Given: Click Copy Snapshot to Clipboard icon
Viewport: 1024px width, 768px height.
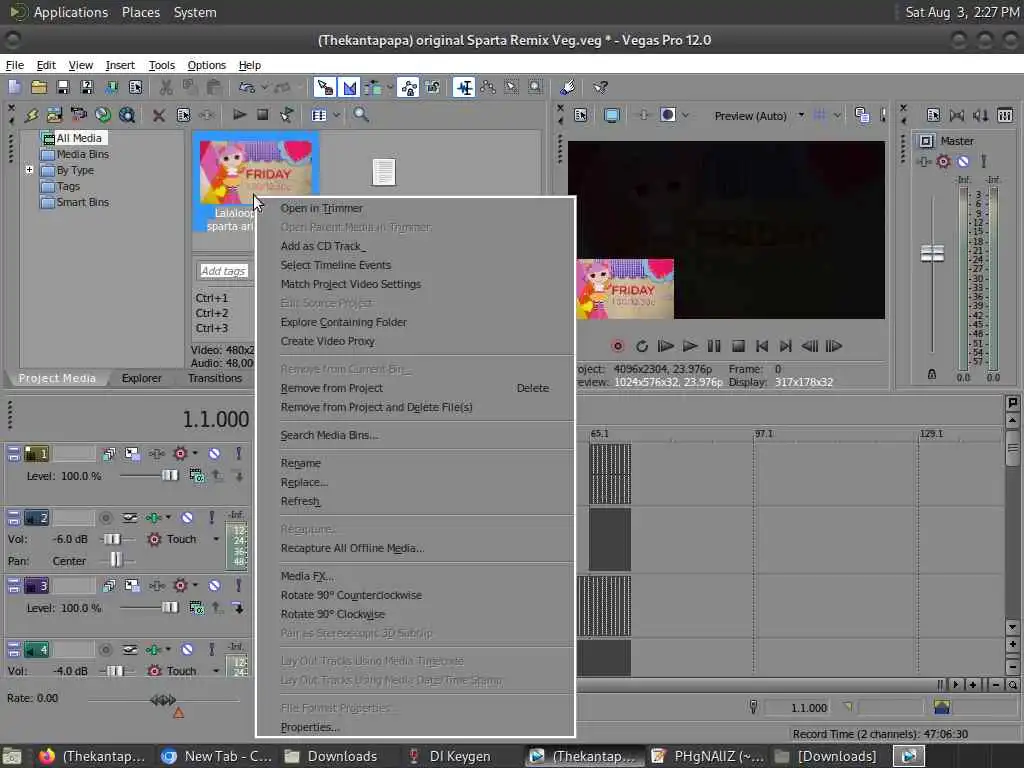Looking at the screenshot, I should tap(861, 116).
